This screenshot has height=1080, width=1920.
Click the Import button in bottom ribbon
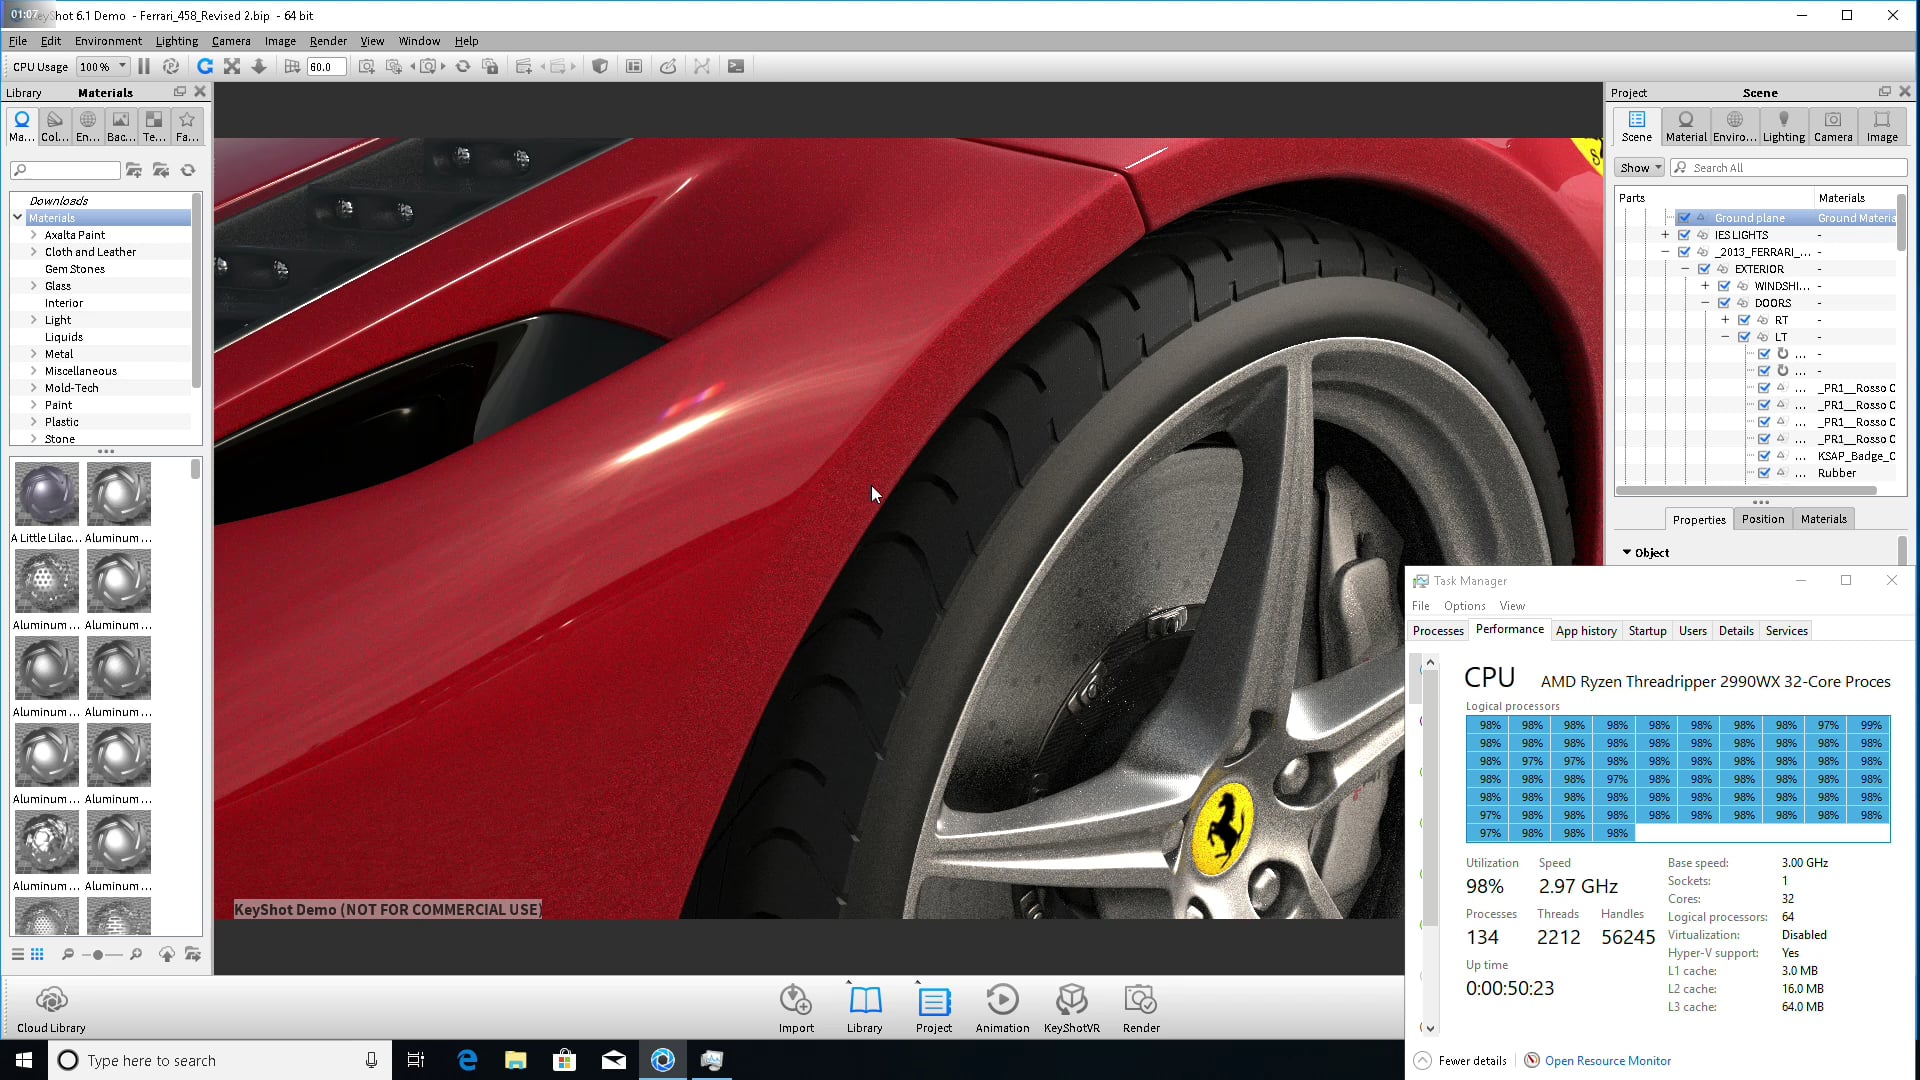click(x=796, y=1009)
